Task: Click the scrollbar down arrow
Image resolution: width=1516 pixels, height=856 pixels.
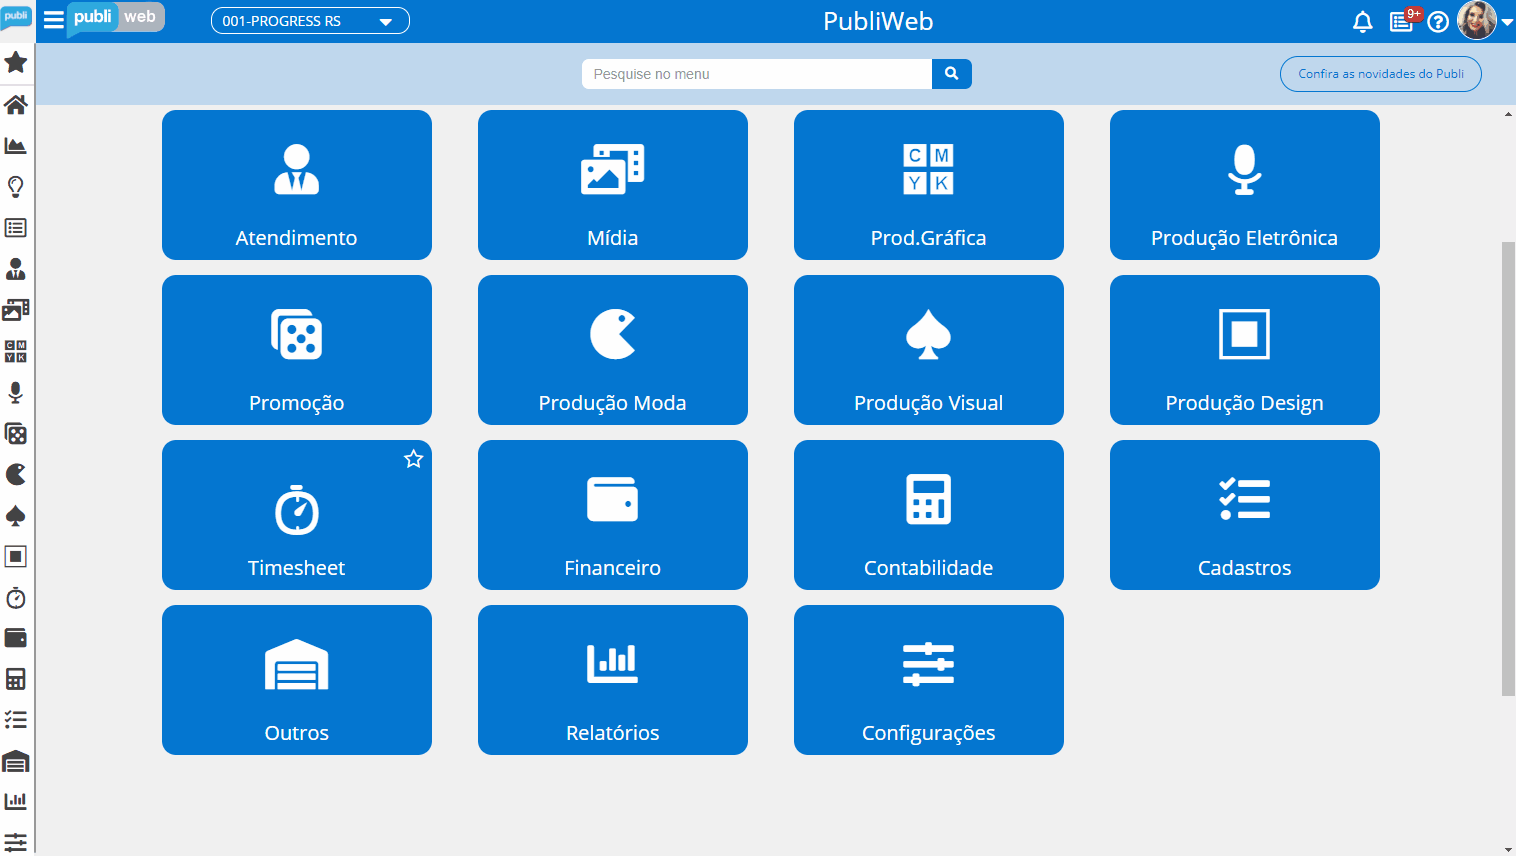Action: tap(1508, 849)
